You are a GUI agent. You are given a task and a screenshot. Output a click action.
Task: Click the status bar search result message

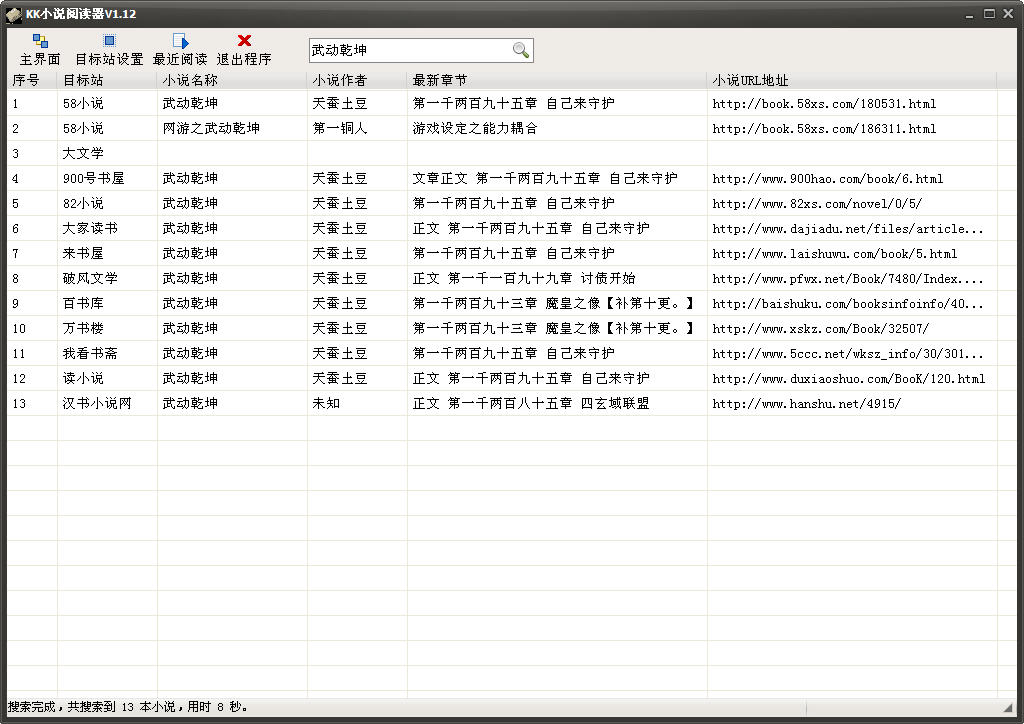[128, 706]
